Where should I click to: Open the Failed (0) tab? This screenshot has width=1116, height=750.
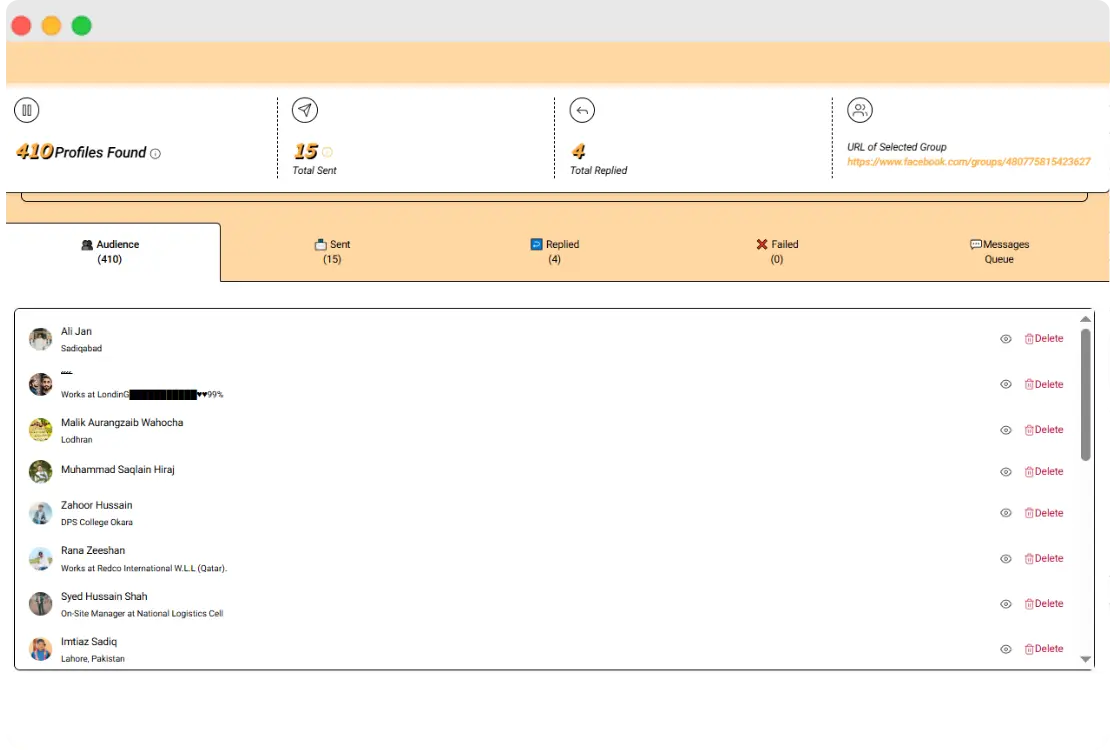pos(777,252)
